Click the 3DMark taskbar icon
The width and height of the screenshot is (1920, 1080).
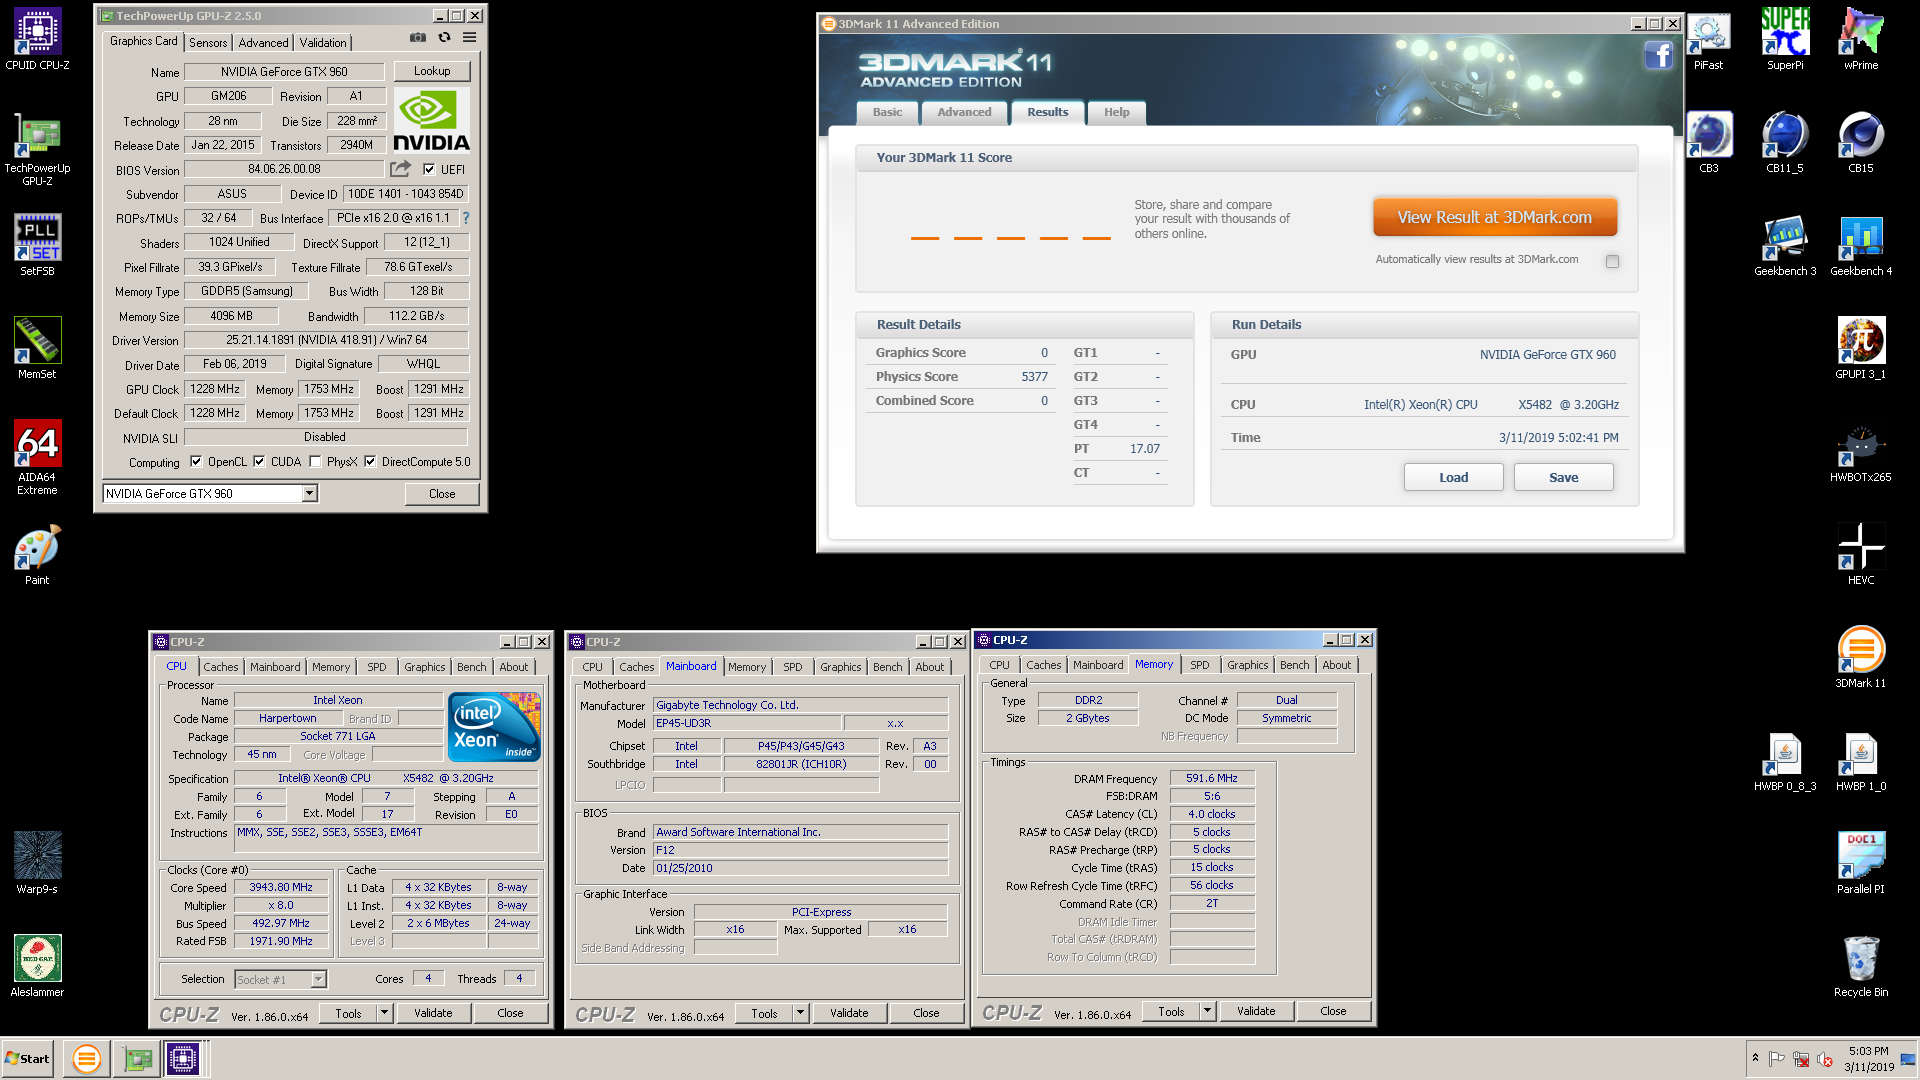[x=87, y=1058]
